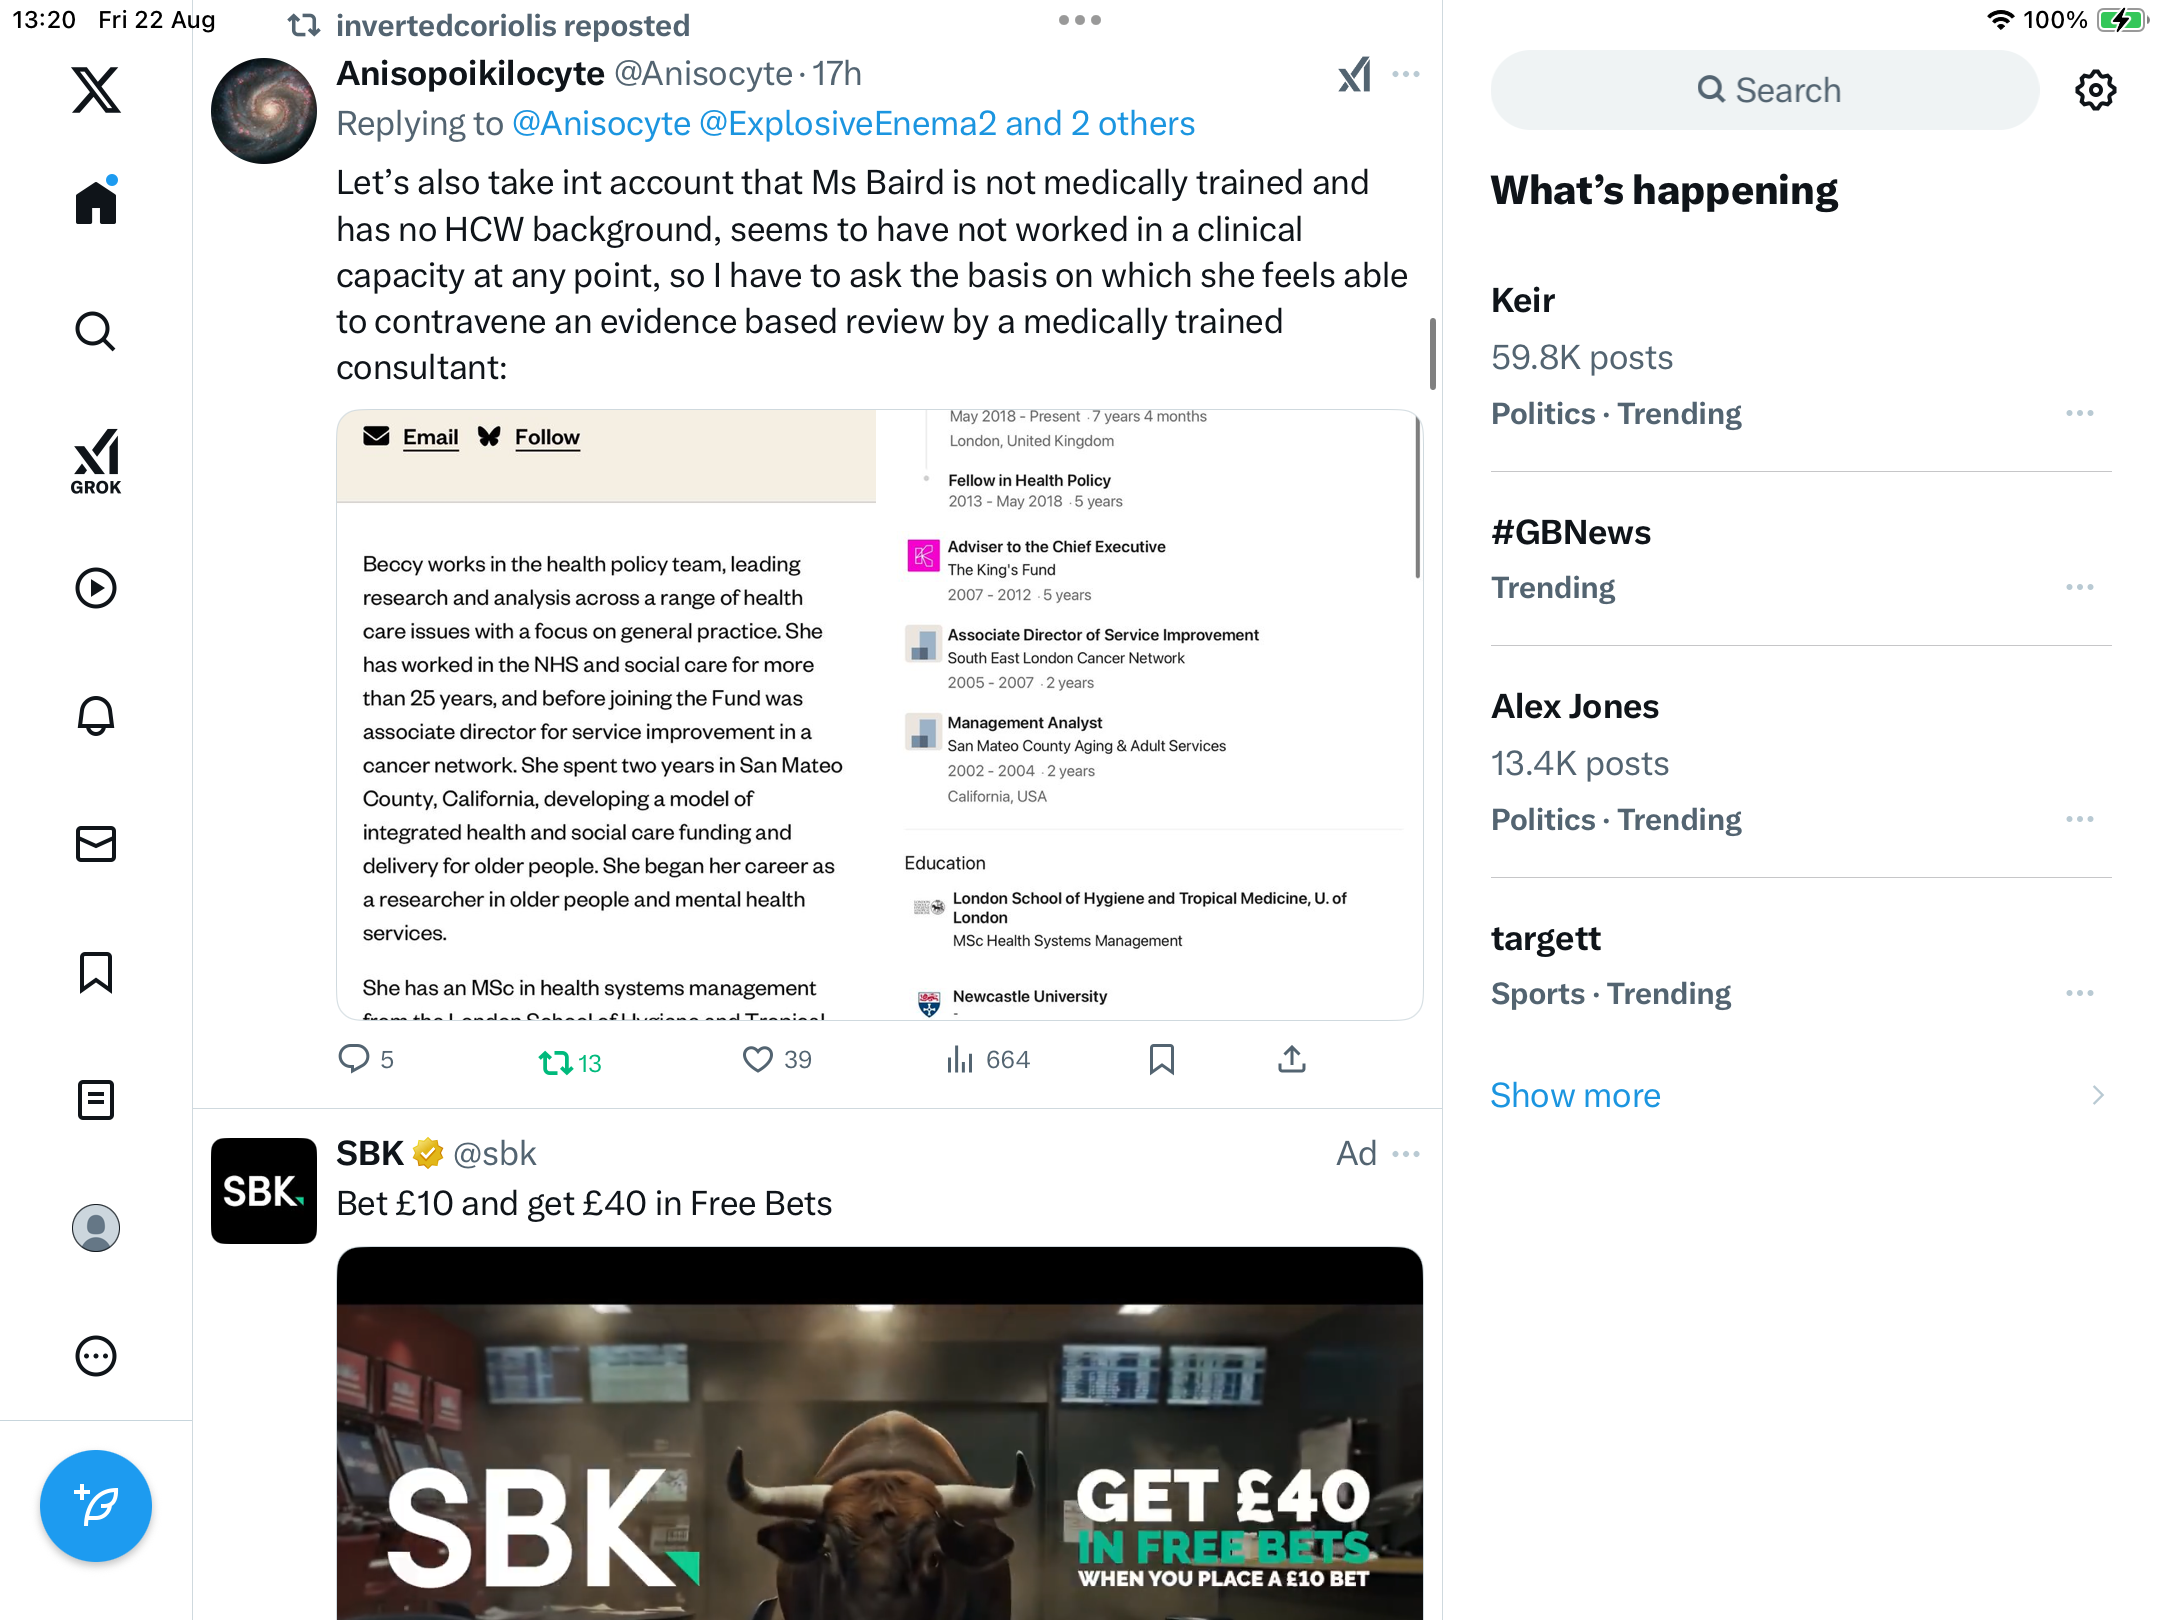Open the #GBNews trending topic
Screen dimensions: 2160x1620
pyautogui.click(x=1800, y=559)
